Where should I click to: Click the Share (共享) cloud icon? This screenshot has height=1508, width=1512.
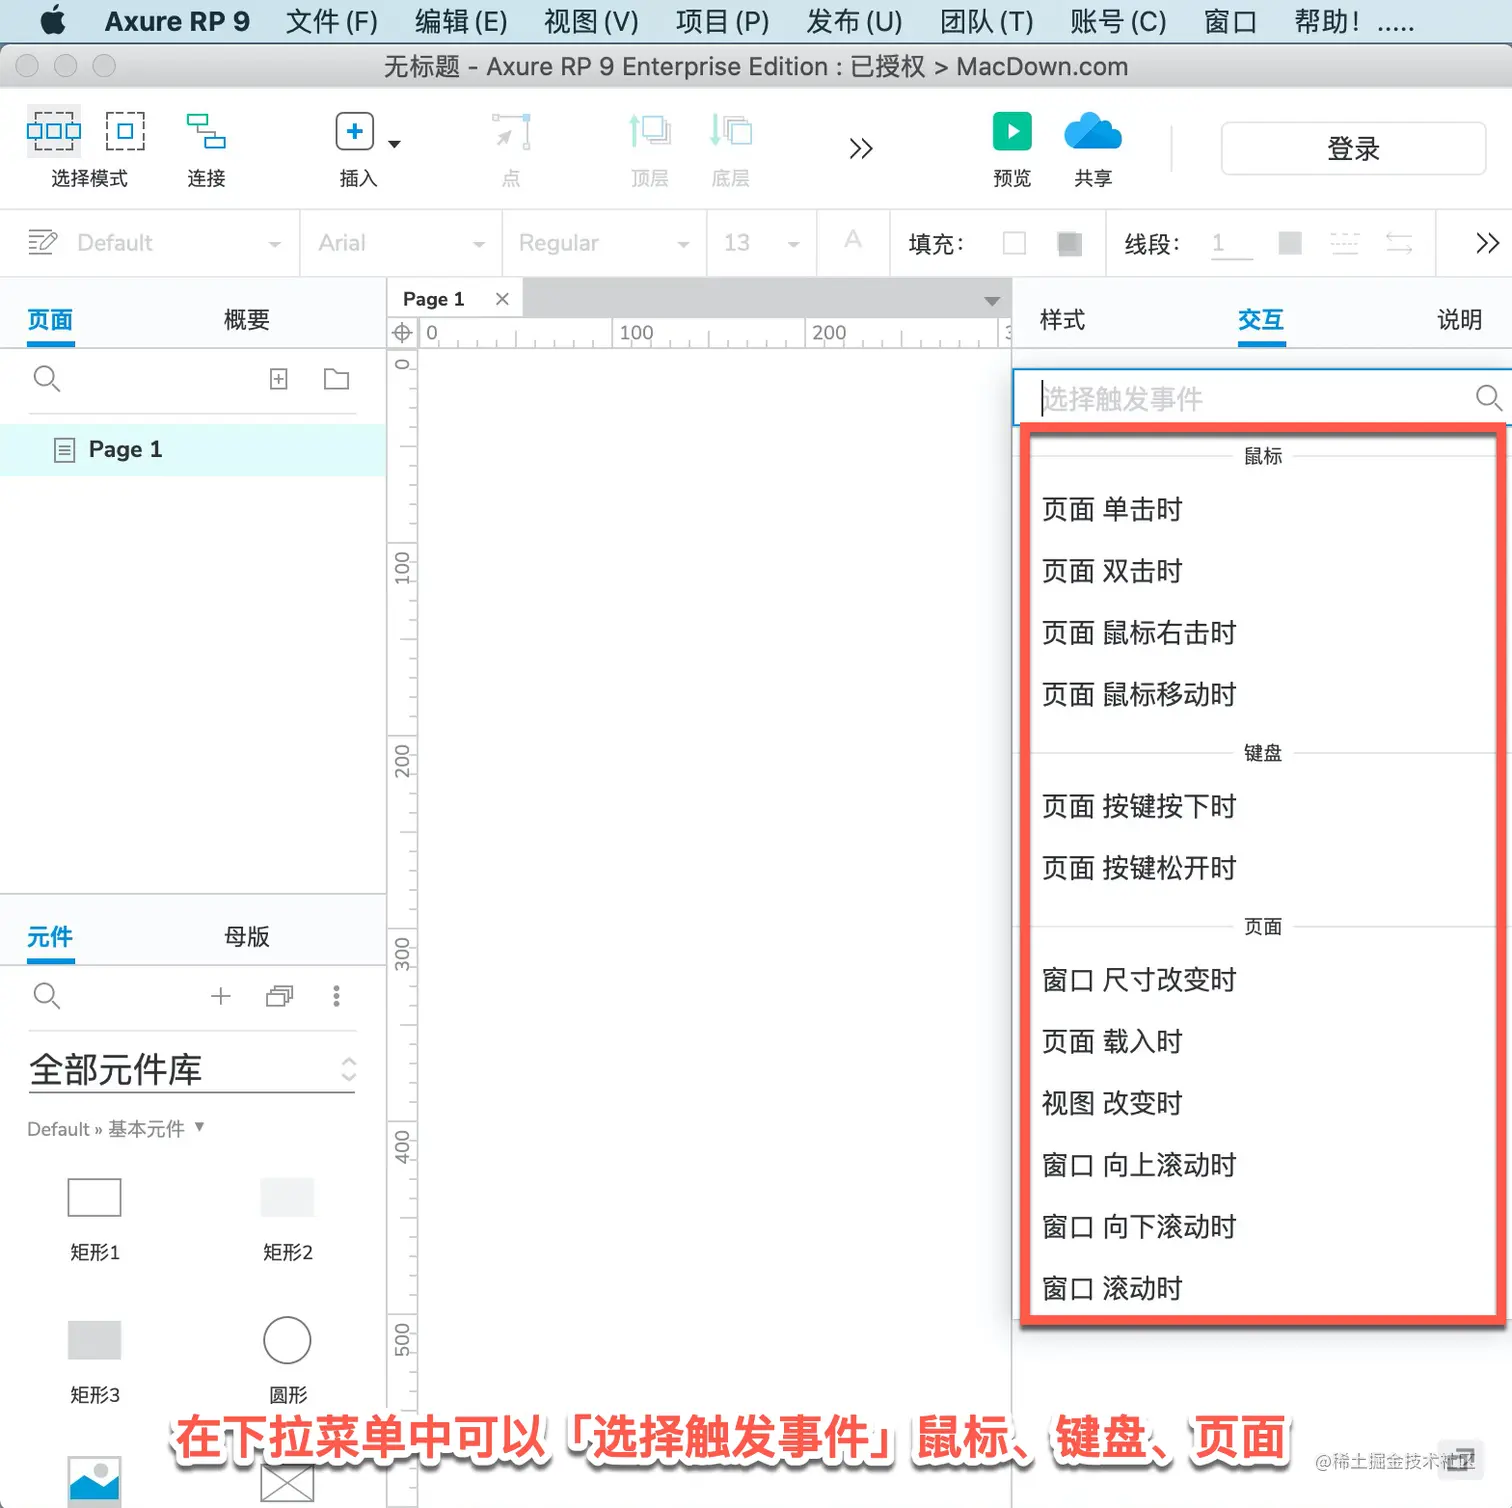pos(1093,131)
